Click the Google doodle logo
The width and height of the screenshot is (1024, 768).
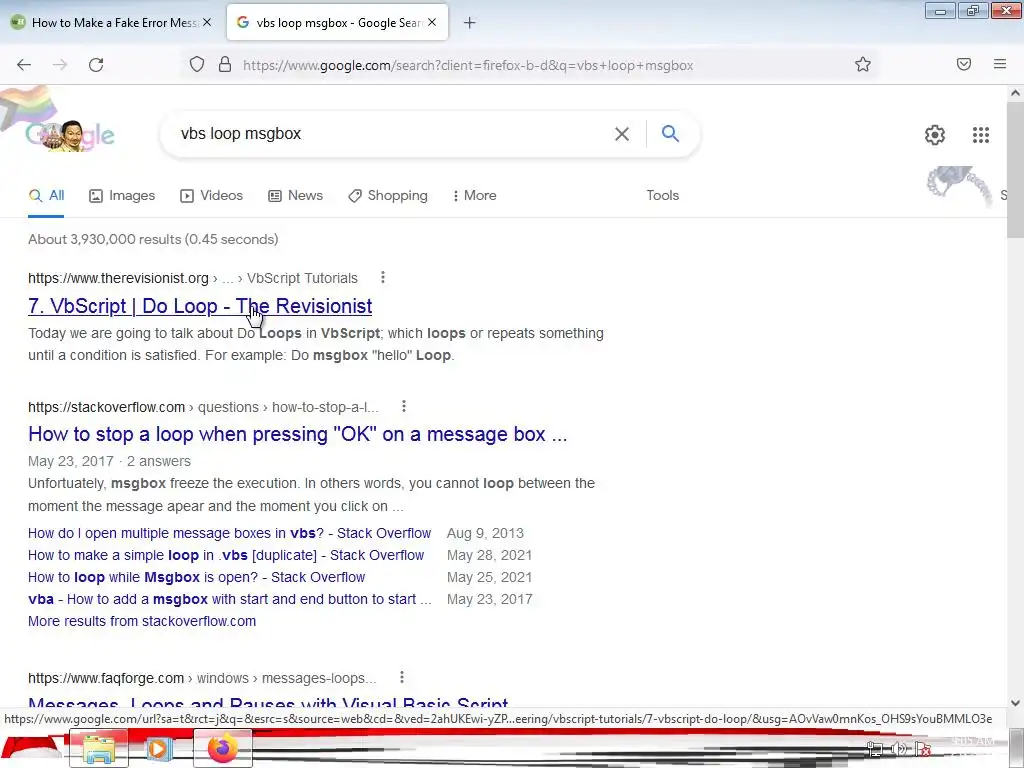point(69,135)
